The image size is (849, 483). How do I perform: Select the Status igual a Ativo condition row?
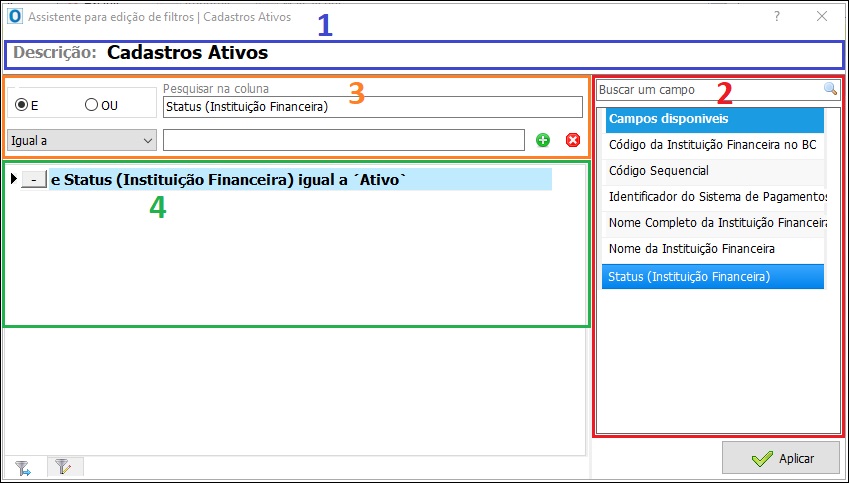pos(301,179)
